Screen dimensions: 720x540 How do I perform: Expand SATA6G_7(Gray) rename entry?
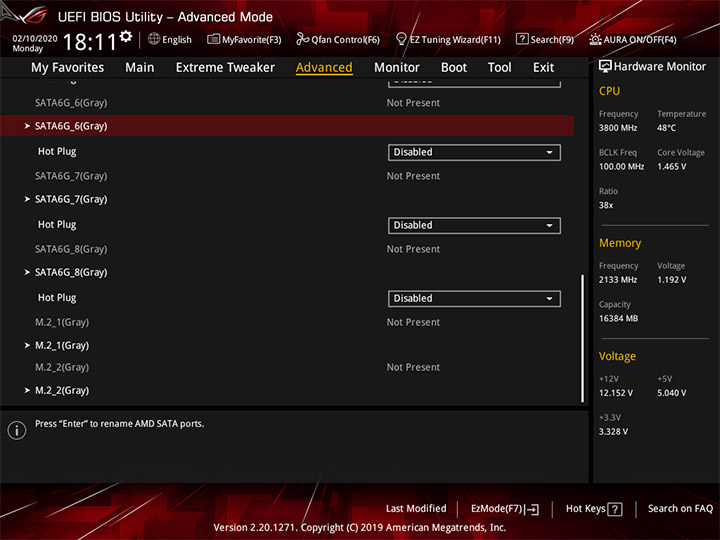[71, 199]
